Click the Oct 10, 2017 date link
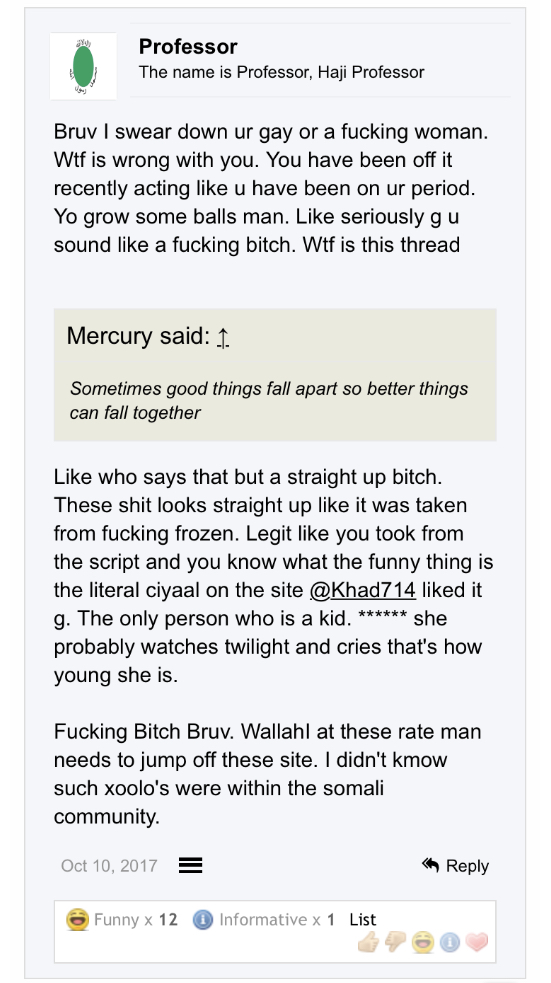 point(109,866)
